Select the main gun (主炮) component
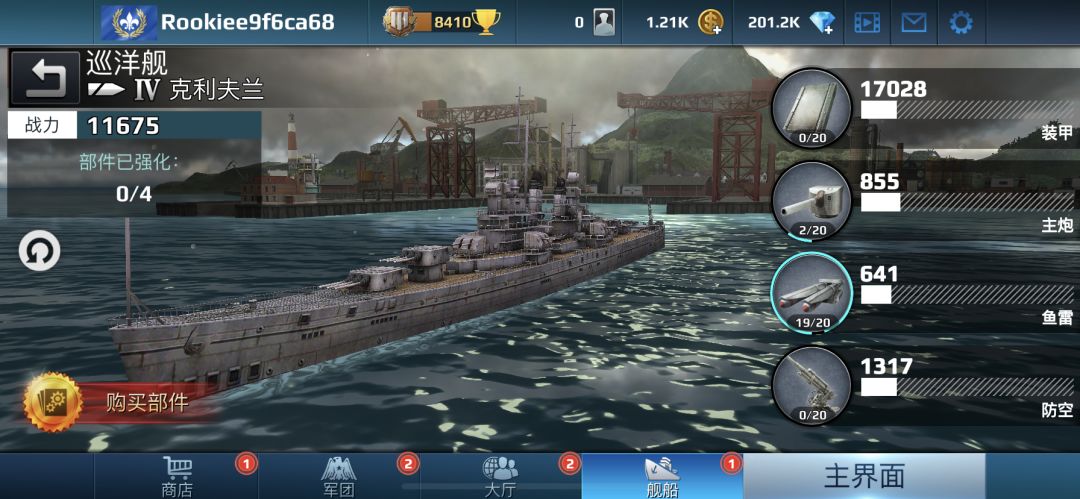This screenshot has width=1080, height=499. 812,201
